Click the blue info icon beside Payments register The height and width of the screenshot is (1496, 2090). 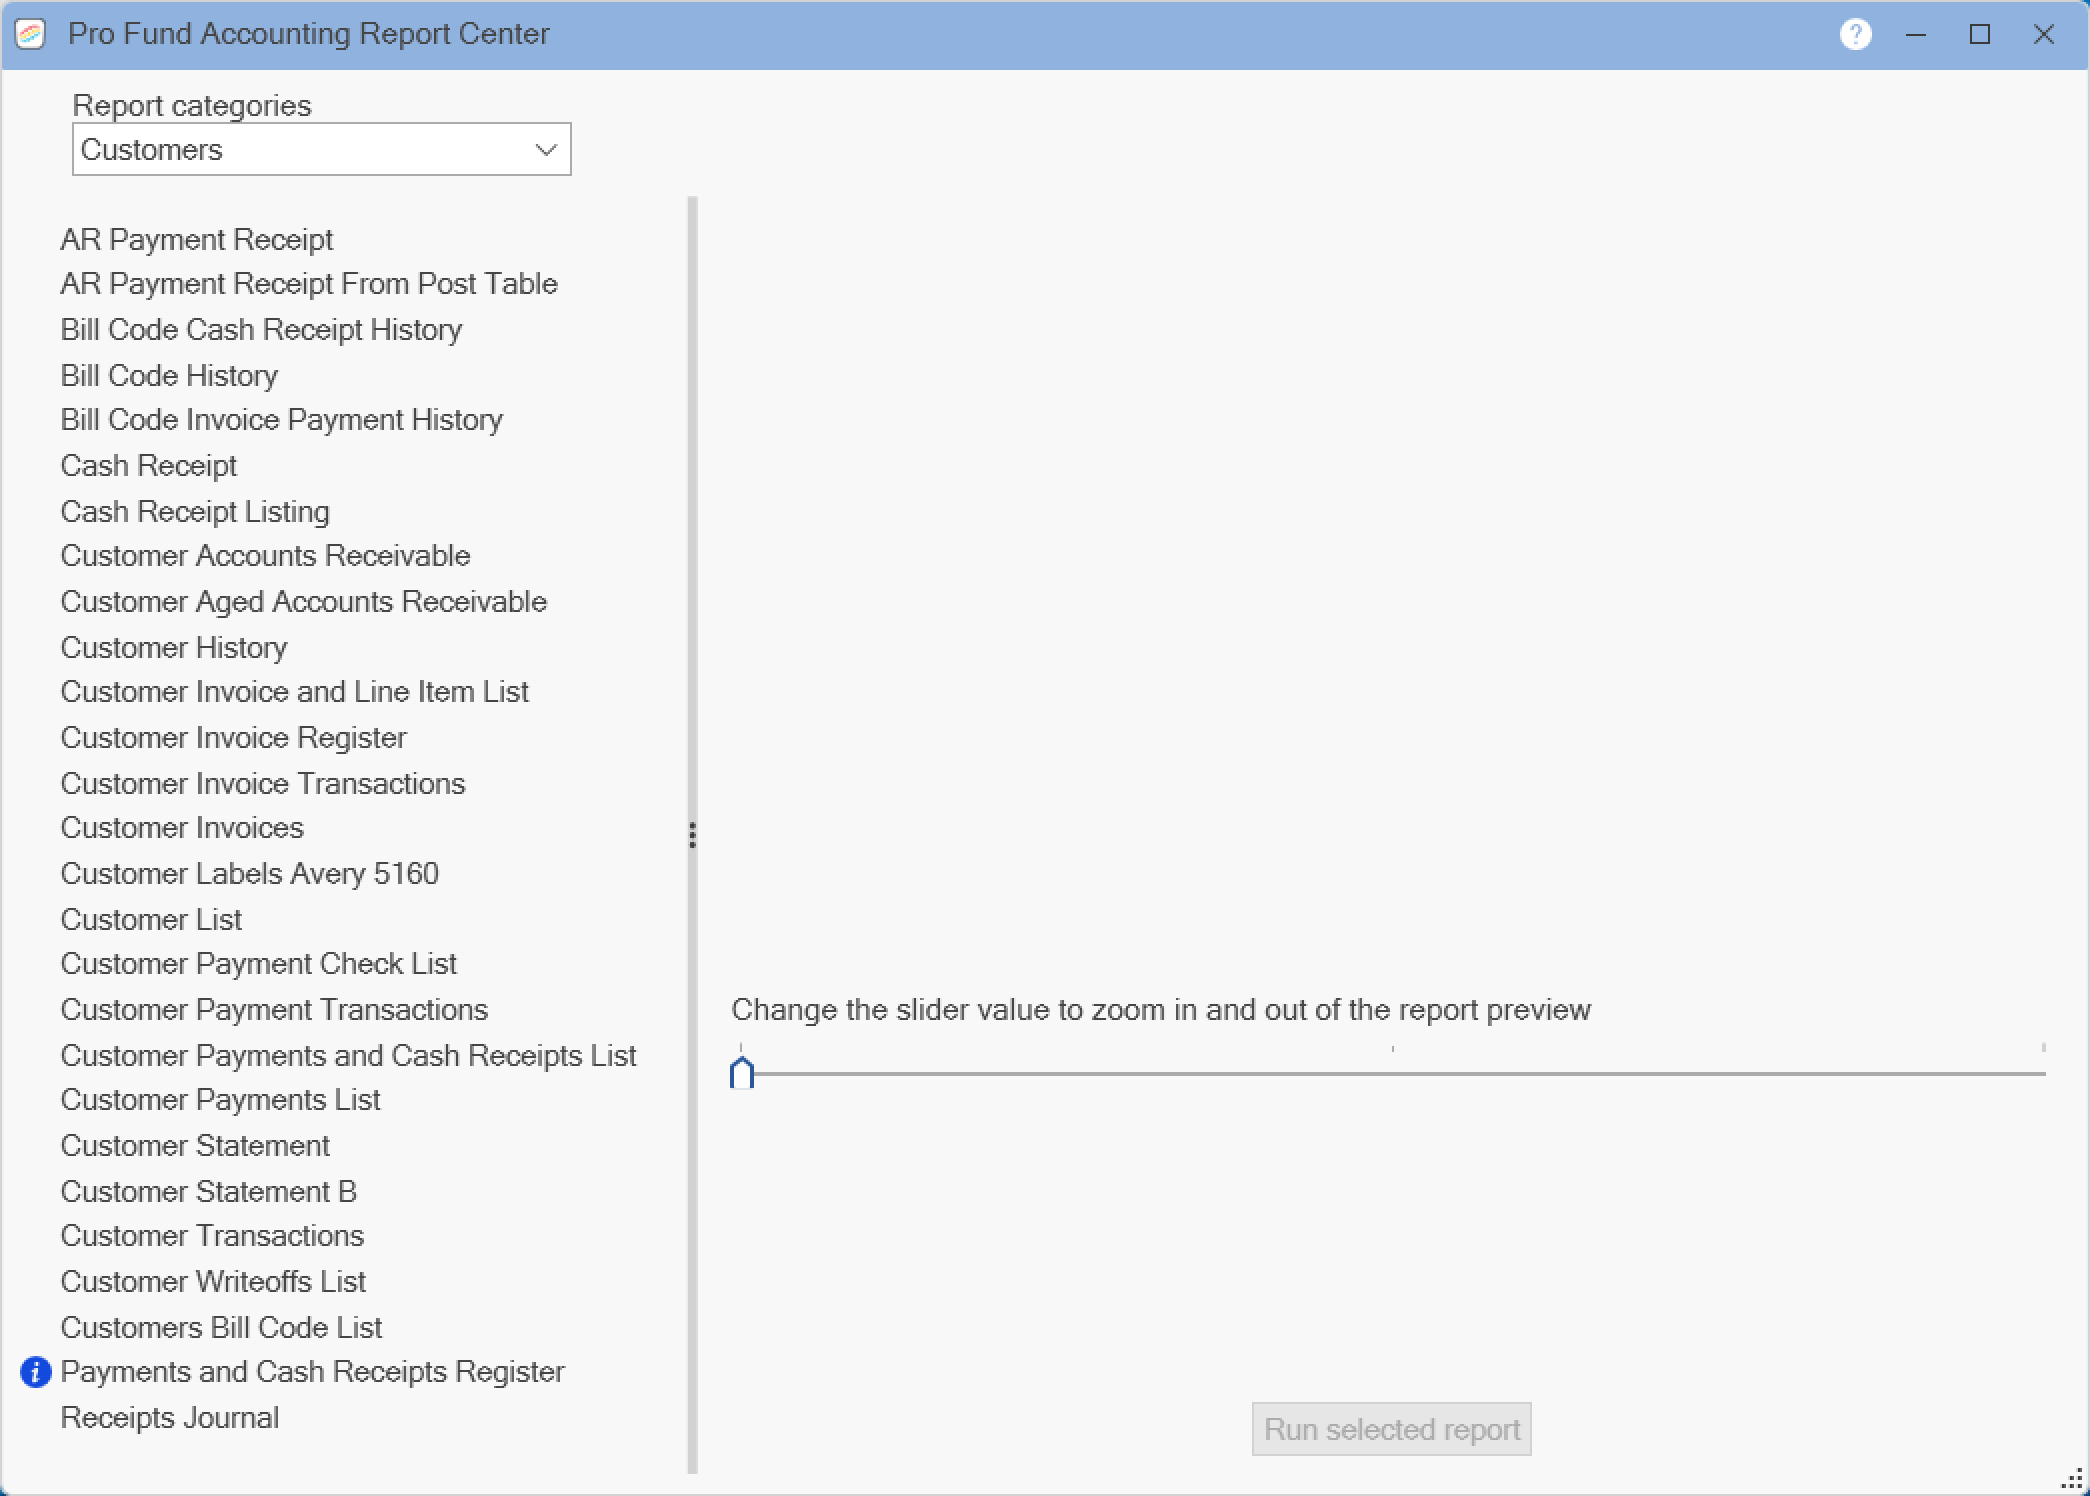(x=36, y=1372)
